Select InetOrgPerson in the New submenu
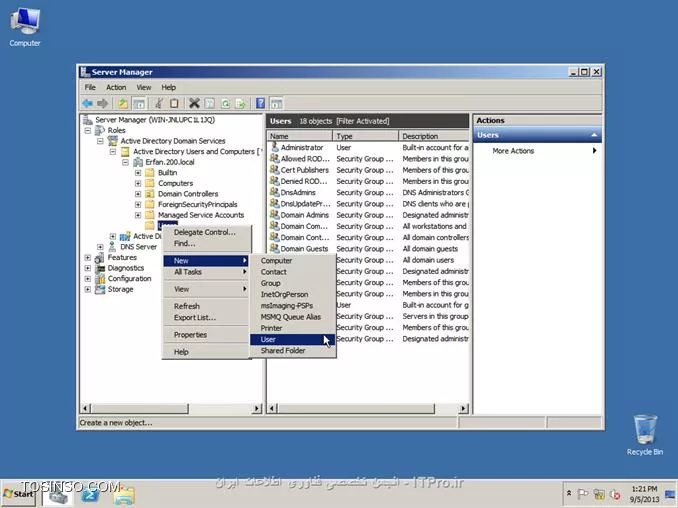Viewport: 678px width, 508px height. pyautogui.click(x=292, y=294)
